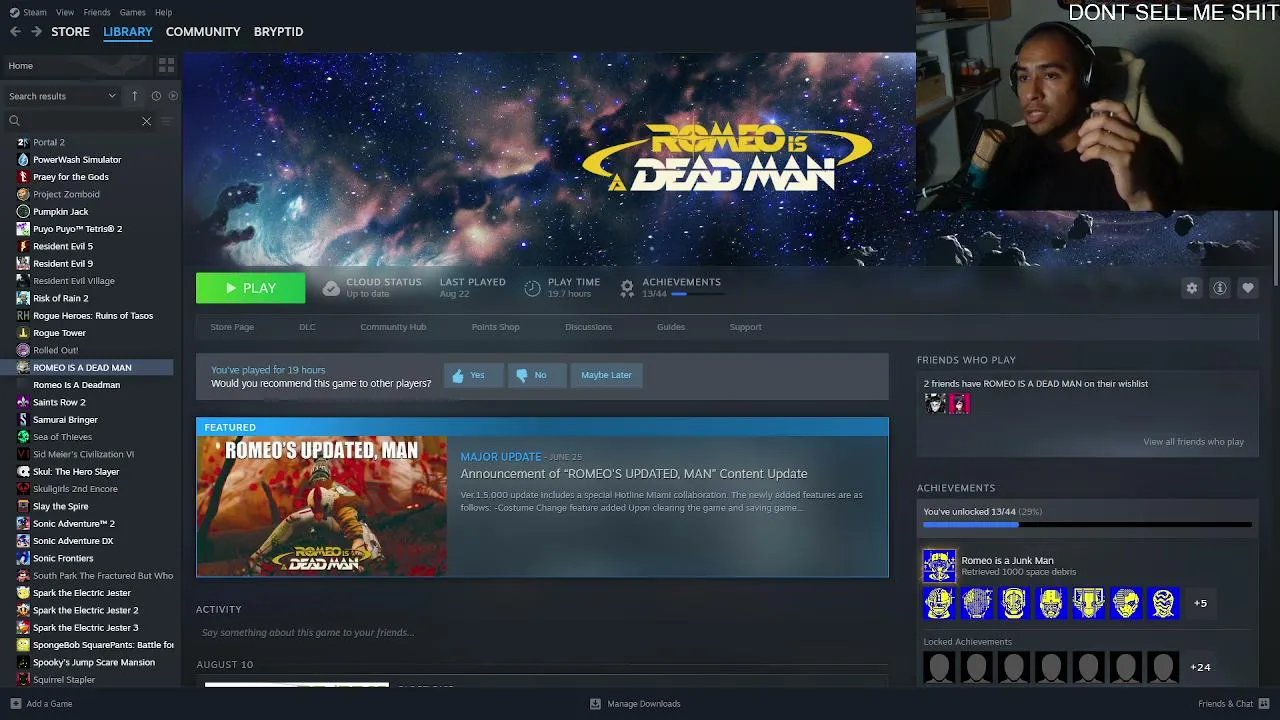The width and height of the screenshot is (1280, 720).
Task: Click the play time clock icon
Action: pyautogui.click(x=532, y=288)
